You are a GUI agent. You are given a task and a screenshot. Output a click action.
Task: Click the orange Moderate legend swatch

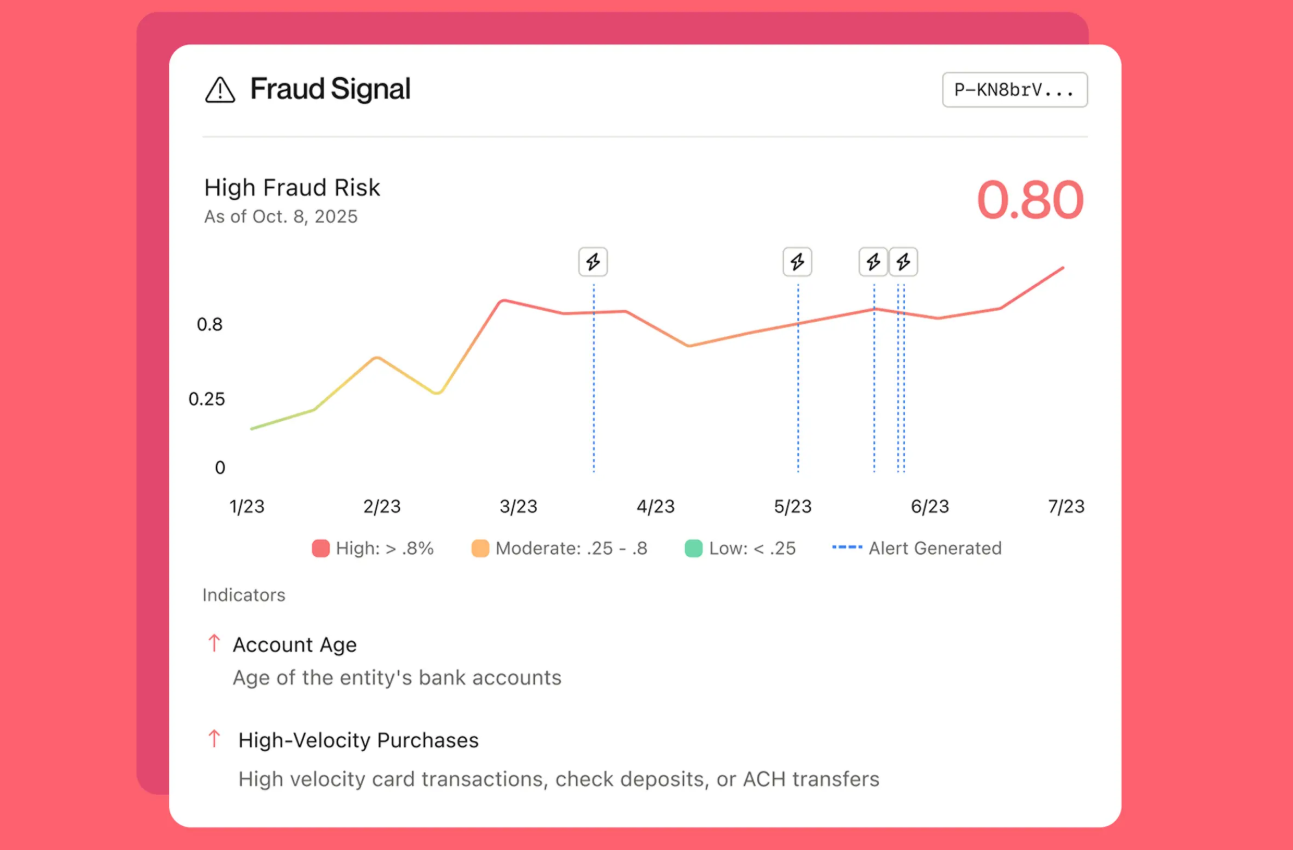pos(480,548)
